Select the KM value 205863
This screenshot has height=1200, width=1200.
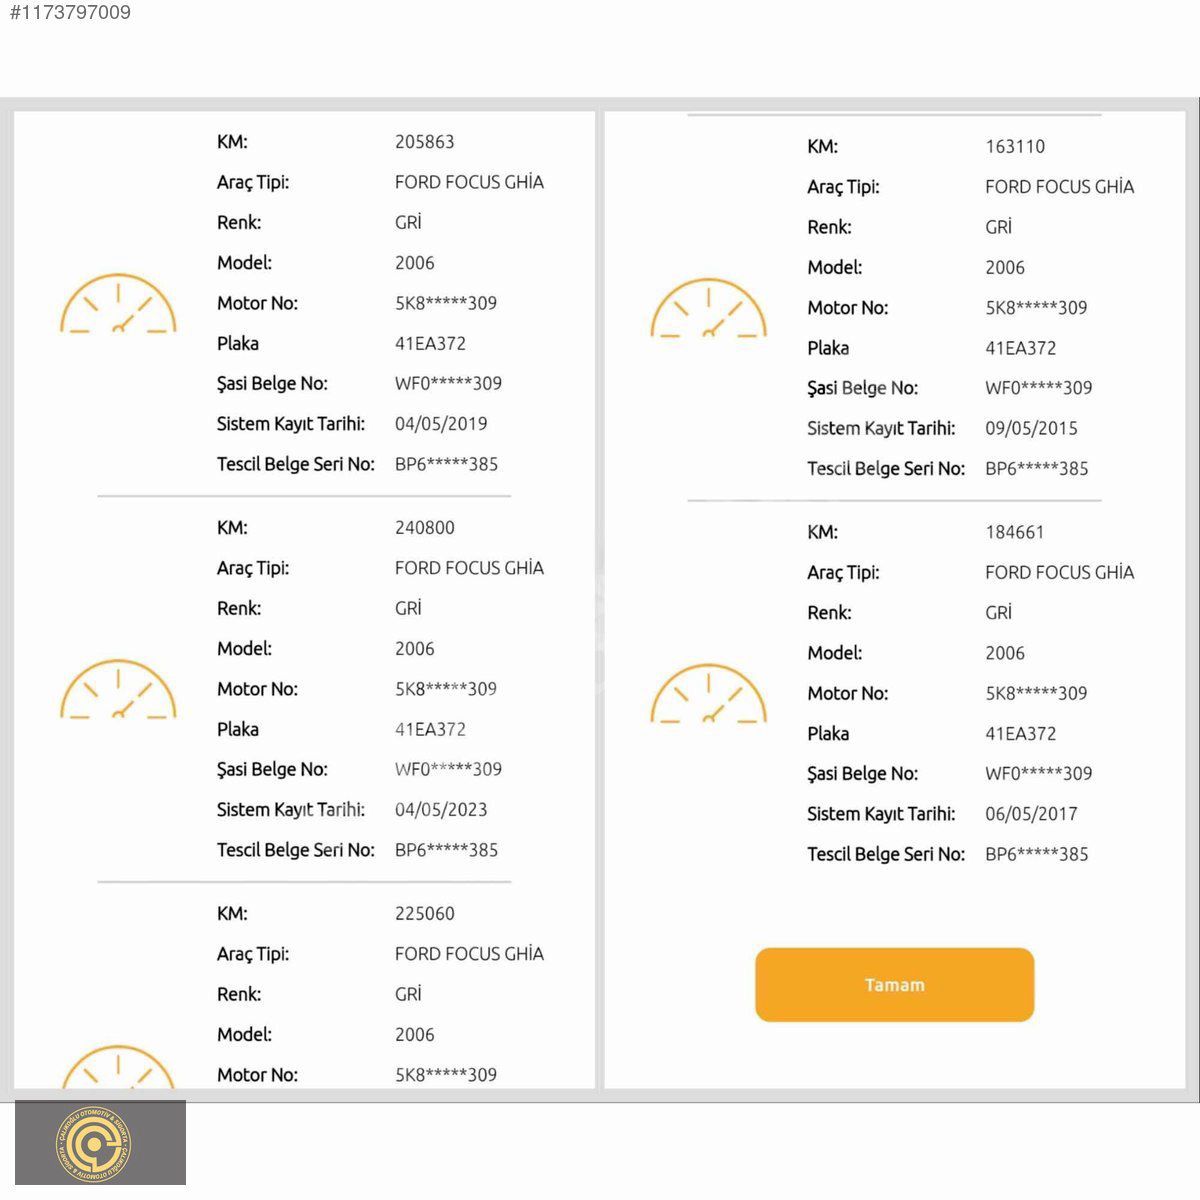point(424,142)
